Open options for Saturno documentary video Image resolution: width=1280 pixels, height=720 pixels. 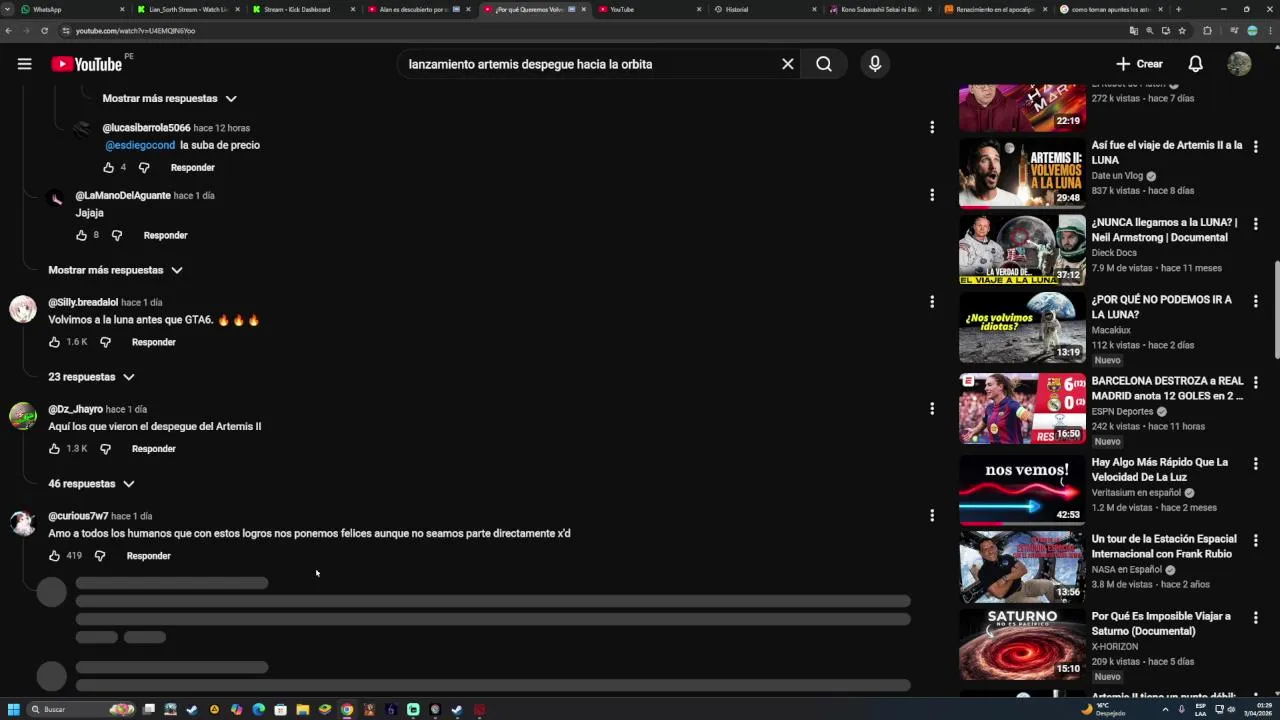1256,617
